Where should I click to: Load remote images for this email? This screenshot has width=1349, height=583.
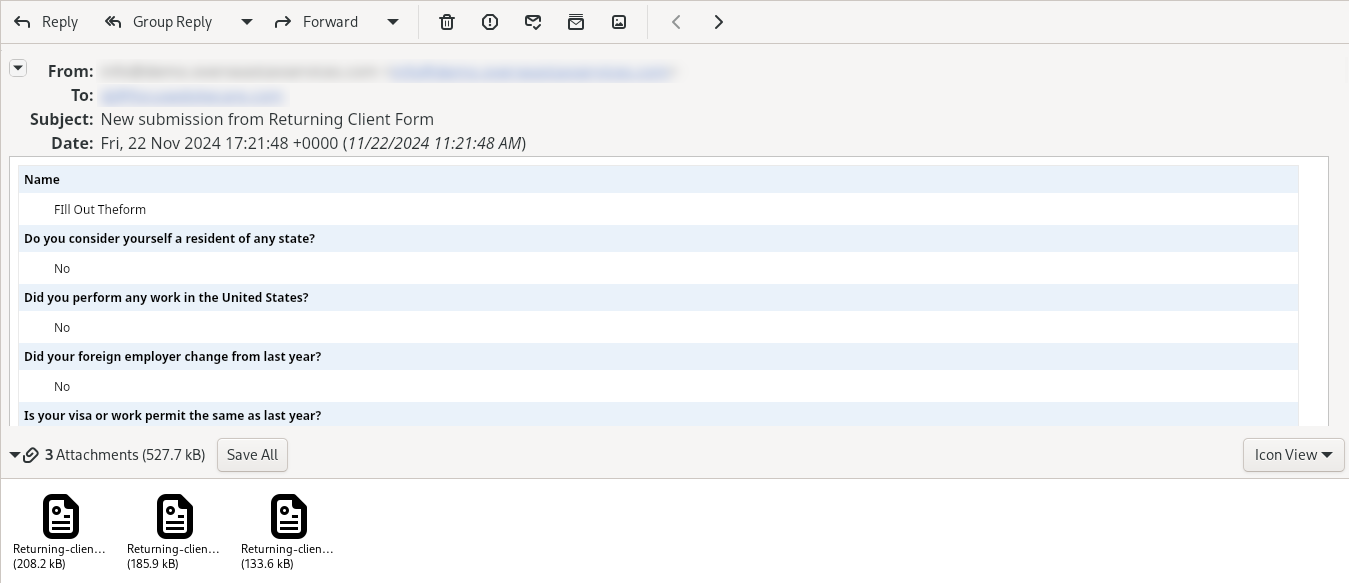pyautogui.click(x=619, y=22)
